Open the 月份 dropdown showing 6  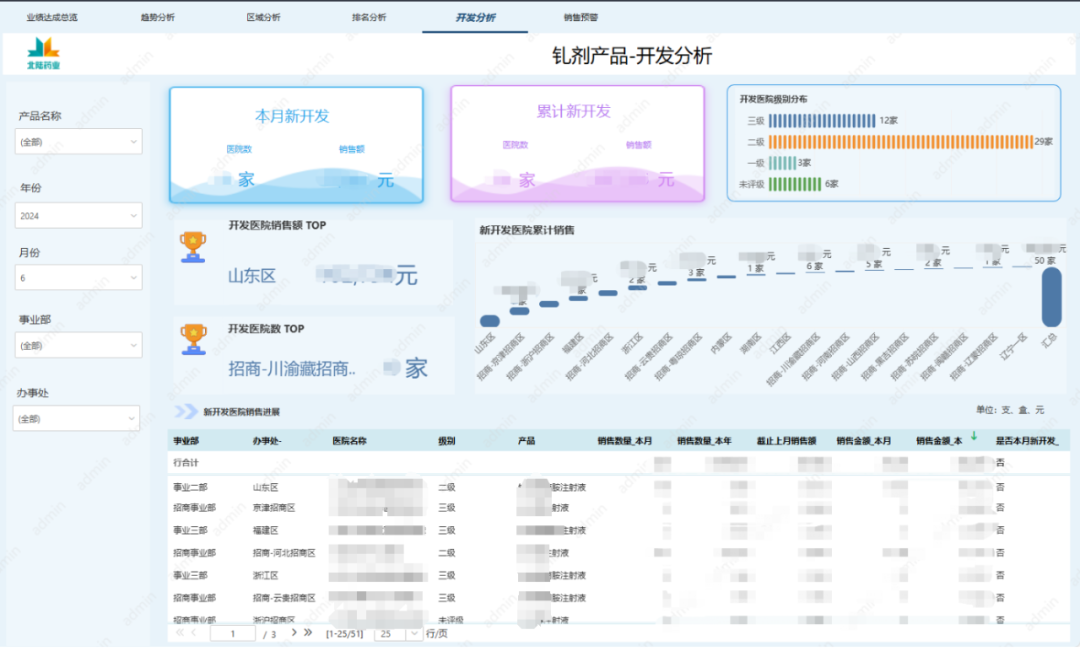point(78,277)
